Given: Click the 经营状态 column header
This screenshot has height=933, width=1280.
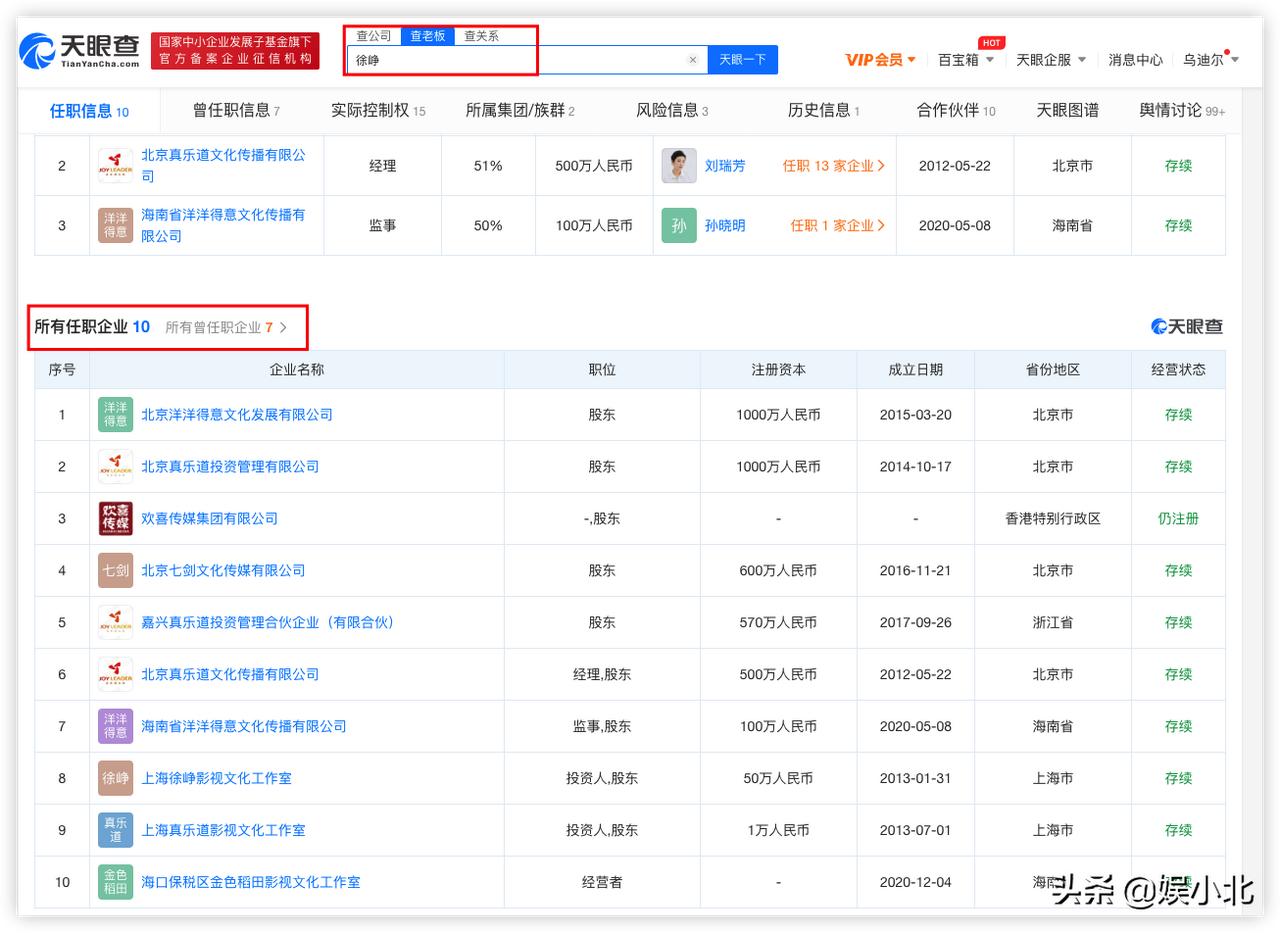Looking at the screenshot, I should coord(1178,369).
